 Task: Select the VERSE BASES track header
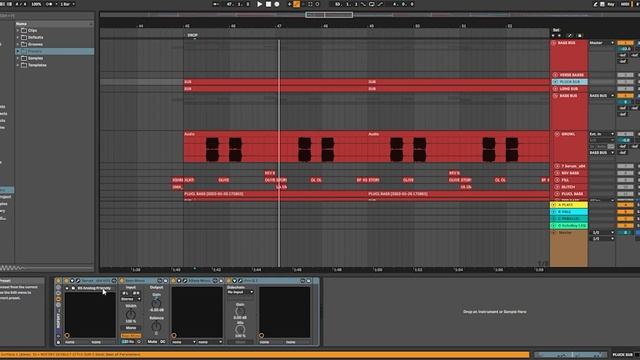572,75
